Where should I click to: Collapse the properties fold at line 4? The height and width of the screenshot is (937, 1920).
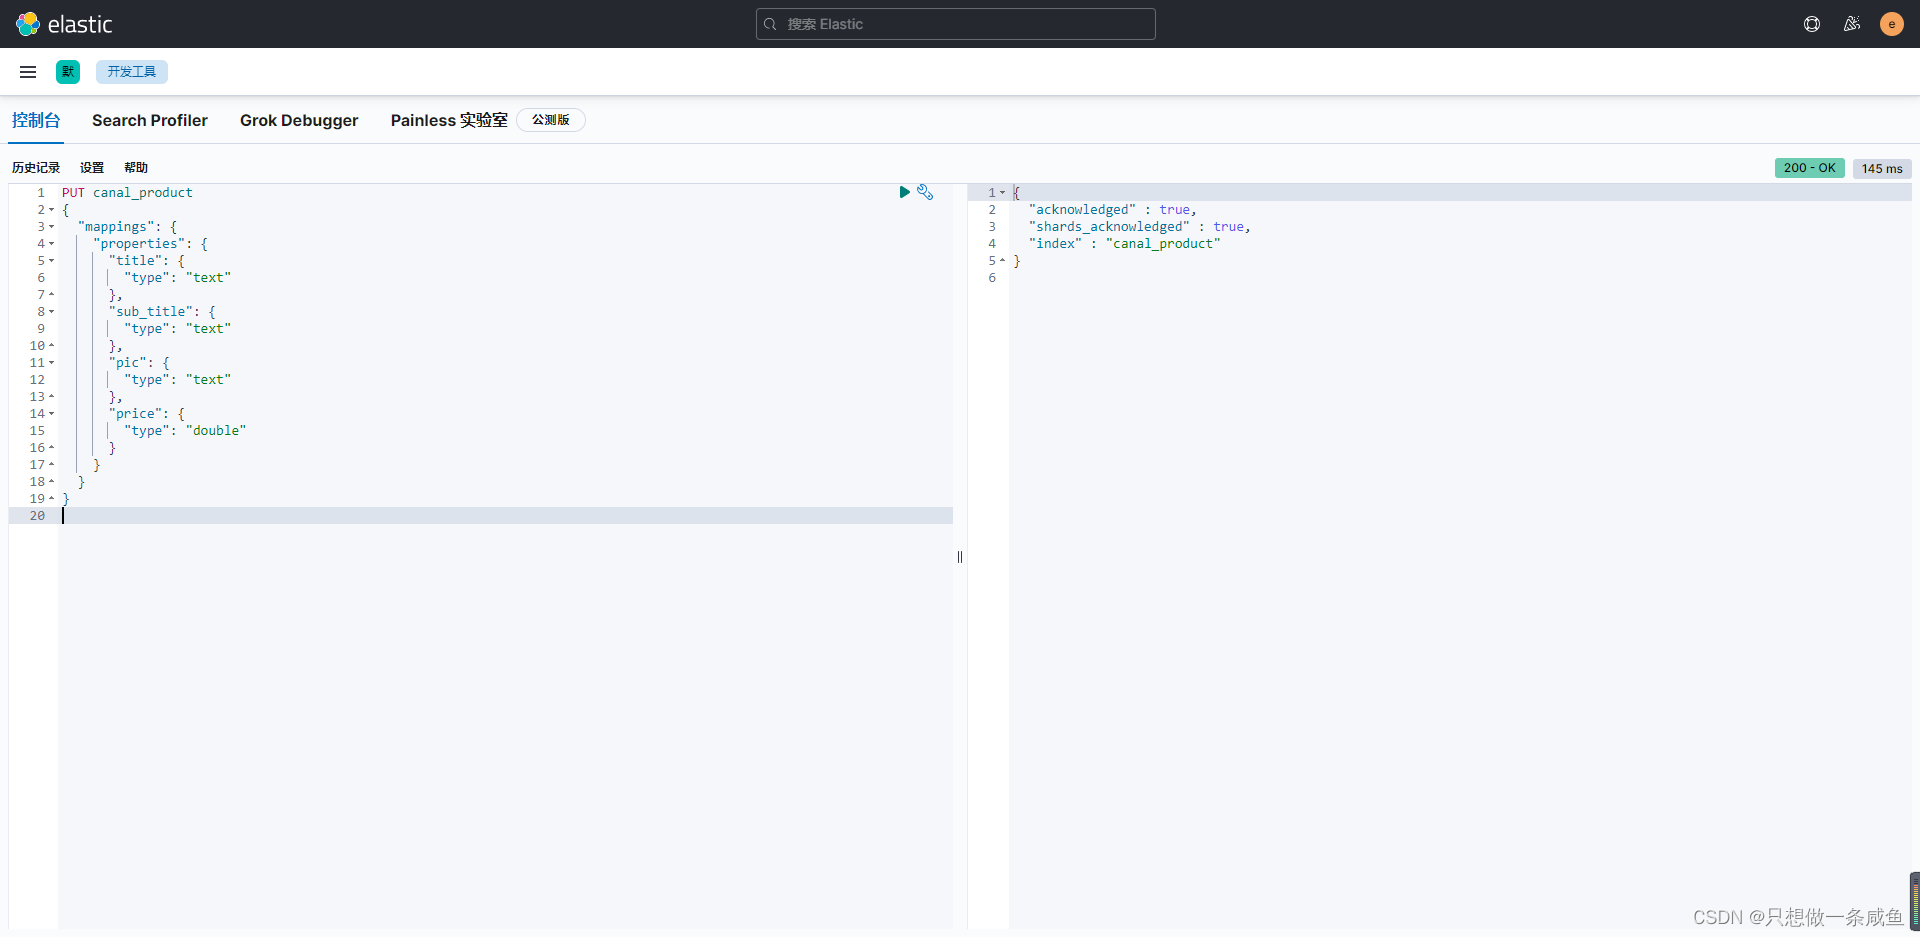tap(52, 244)
